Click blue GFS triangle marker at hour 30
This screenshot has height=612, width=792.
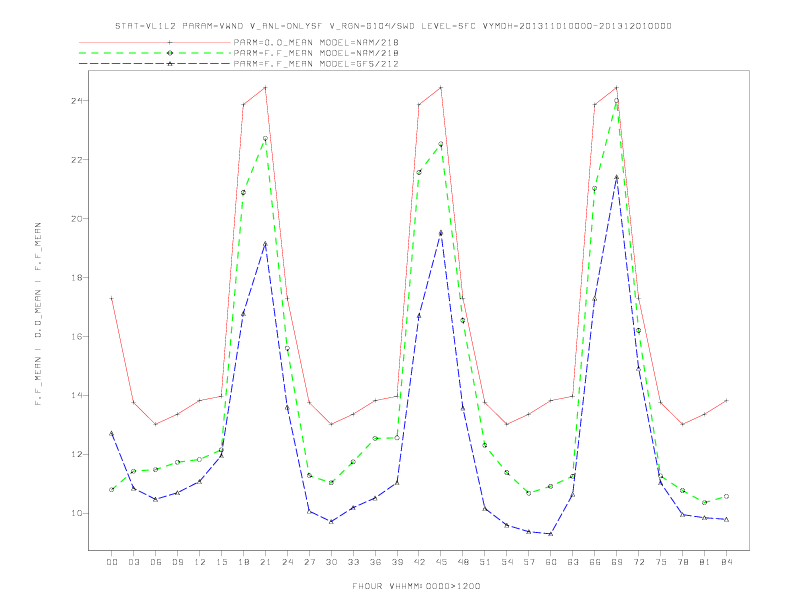[x=331, y=522]
